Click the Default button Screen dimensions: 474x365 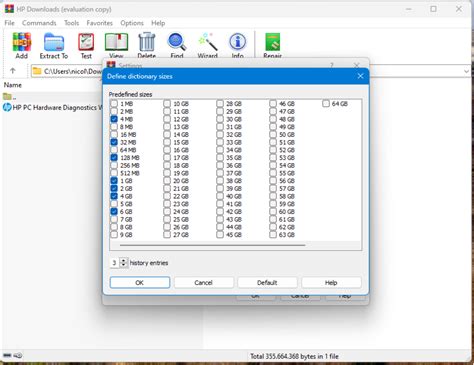click(x=267, y=282)
